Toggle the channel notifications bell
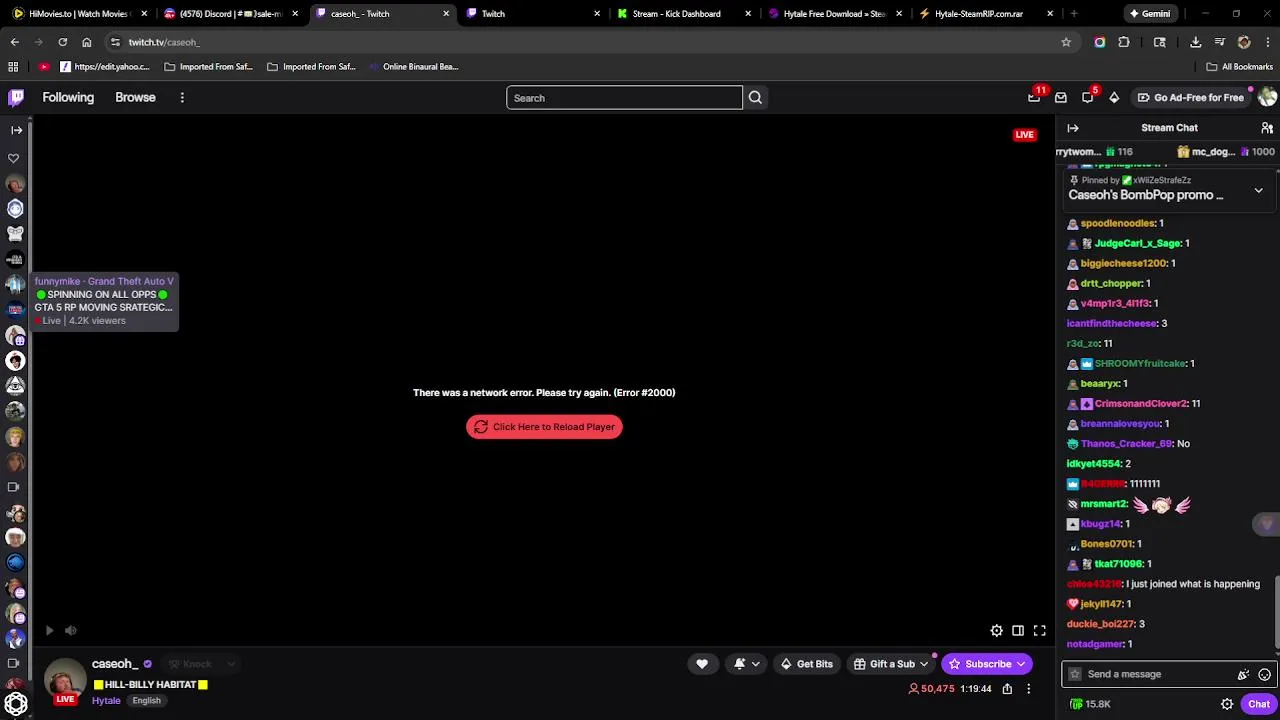The image size is (1280, 720). (x=740, y=664)
